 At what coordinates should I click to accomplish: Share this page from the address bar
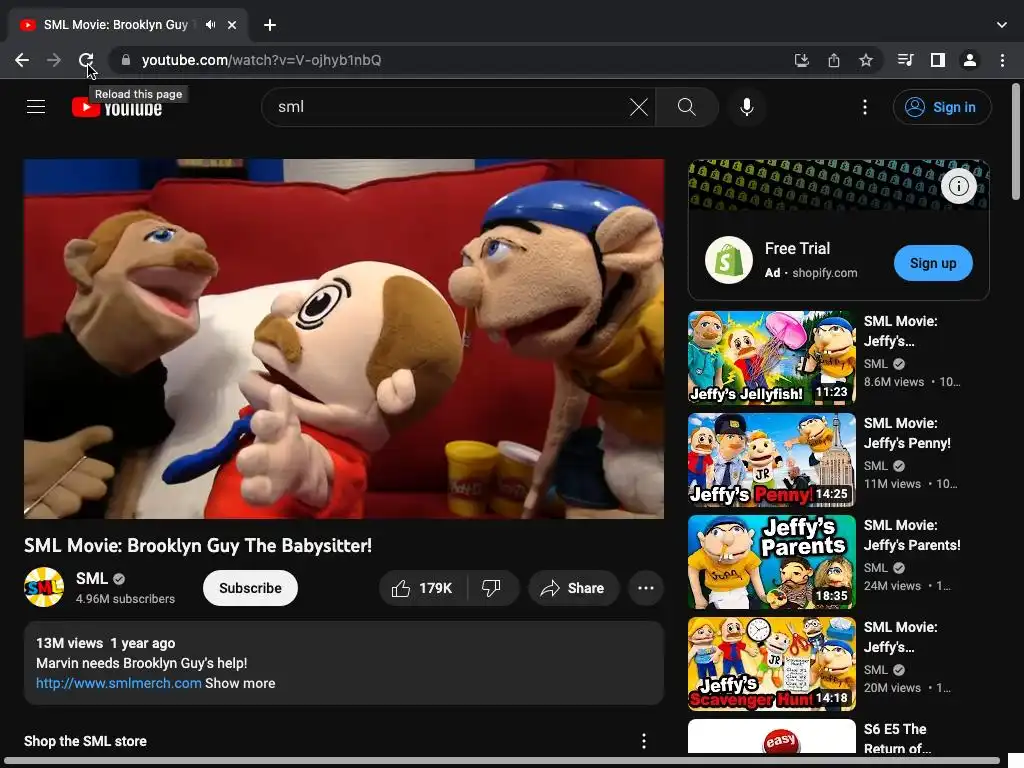(x=834, y=60)
